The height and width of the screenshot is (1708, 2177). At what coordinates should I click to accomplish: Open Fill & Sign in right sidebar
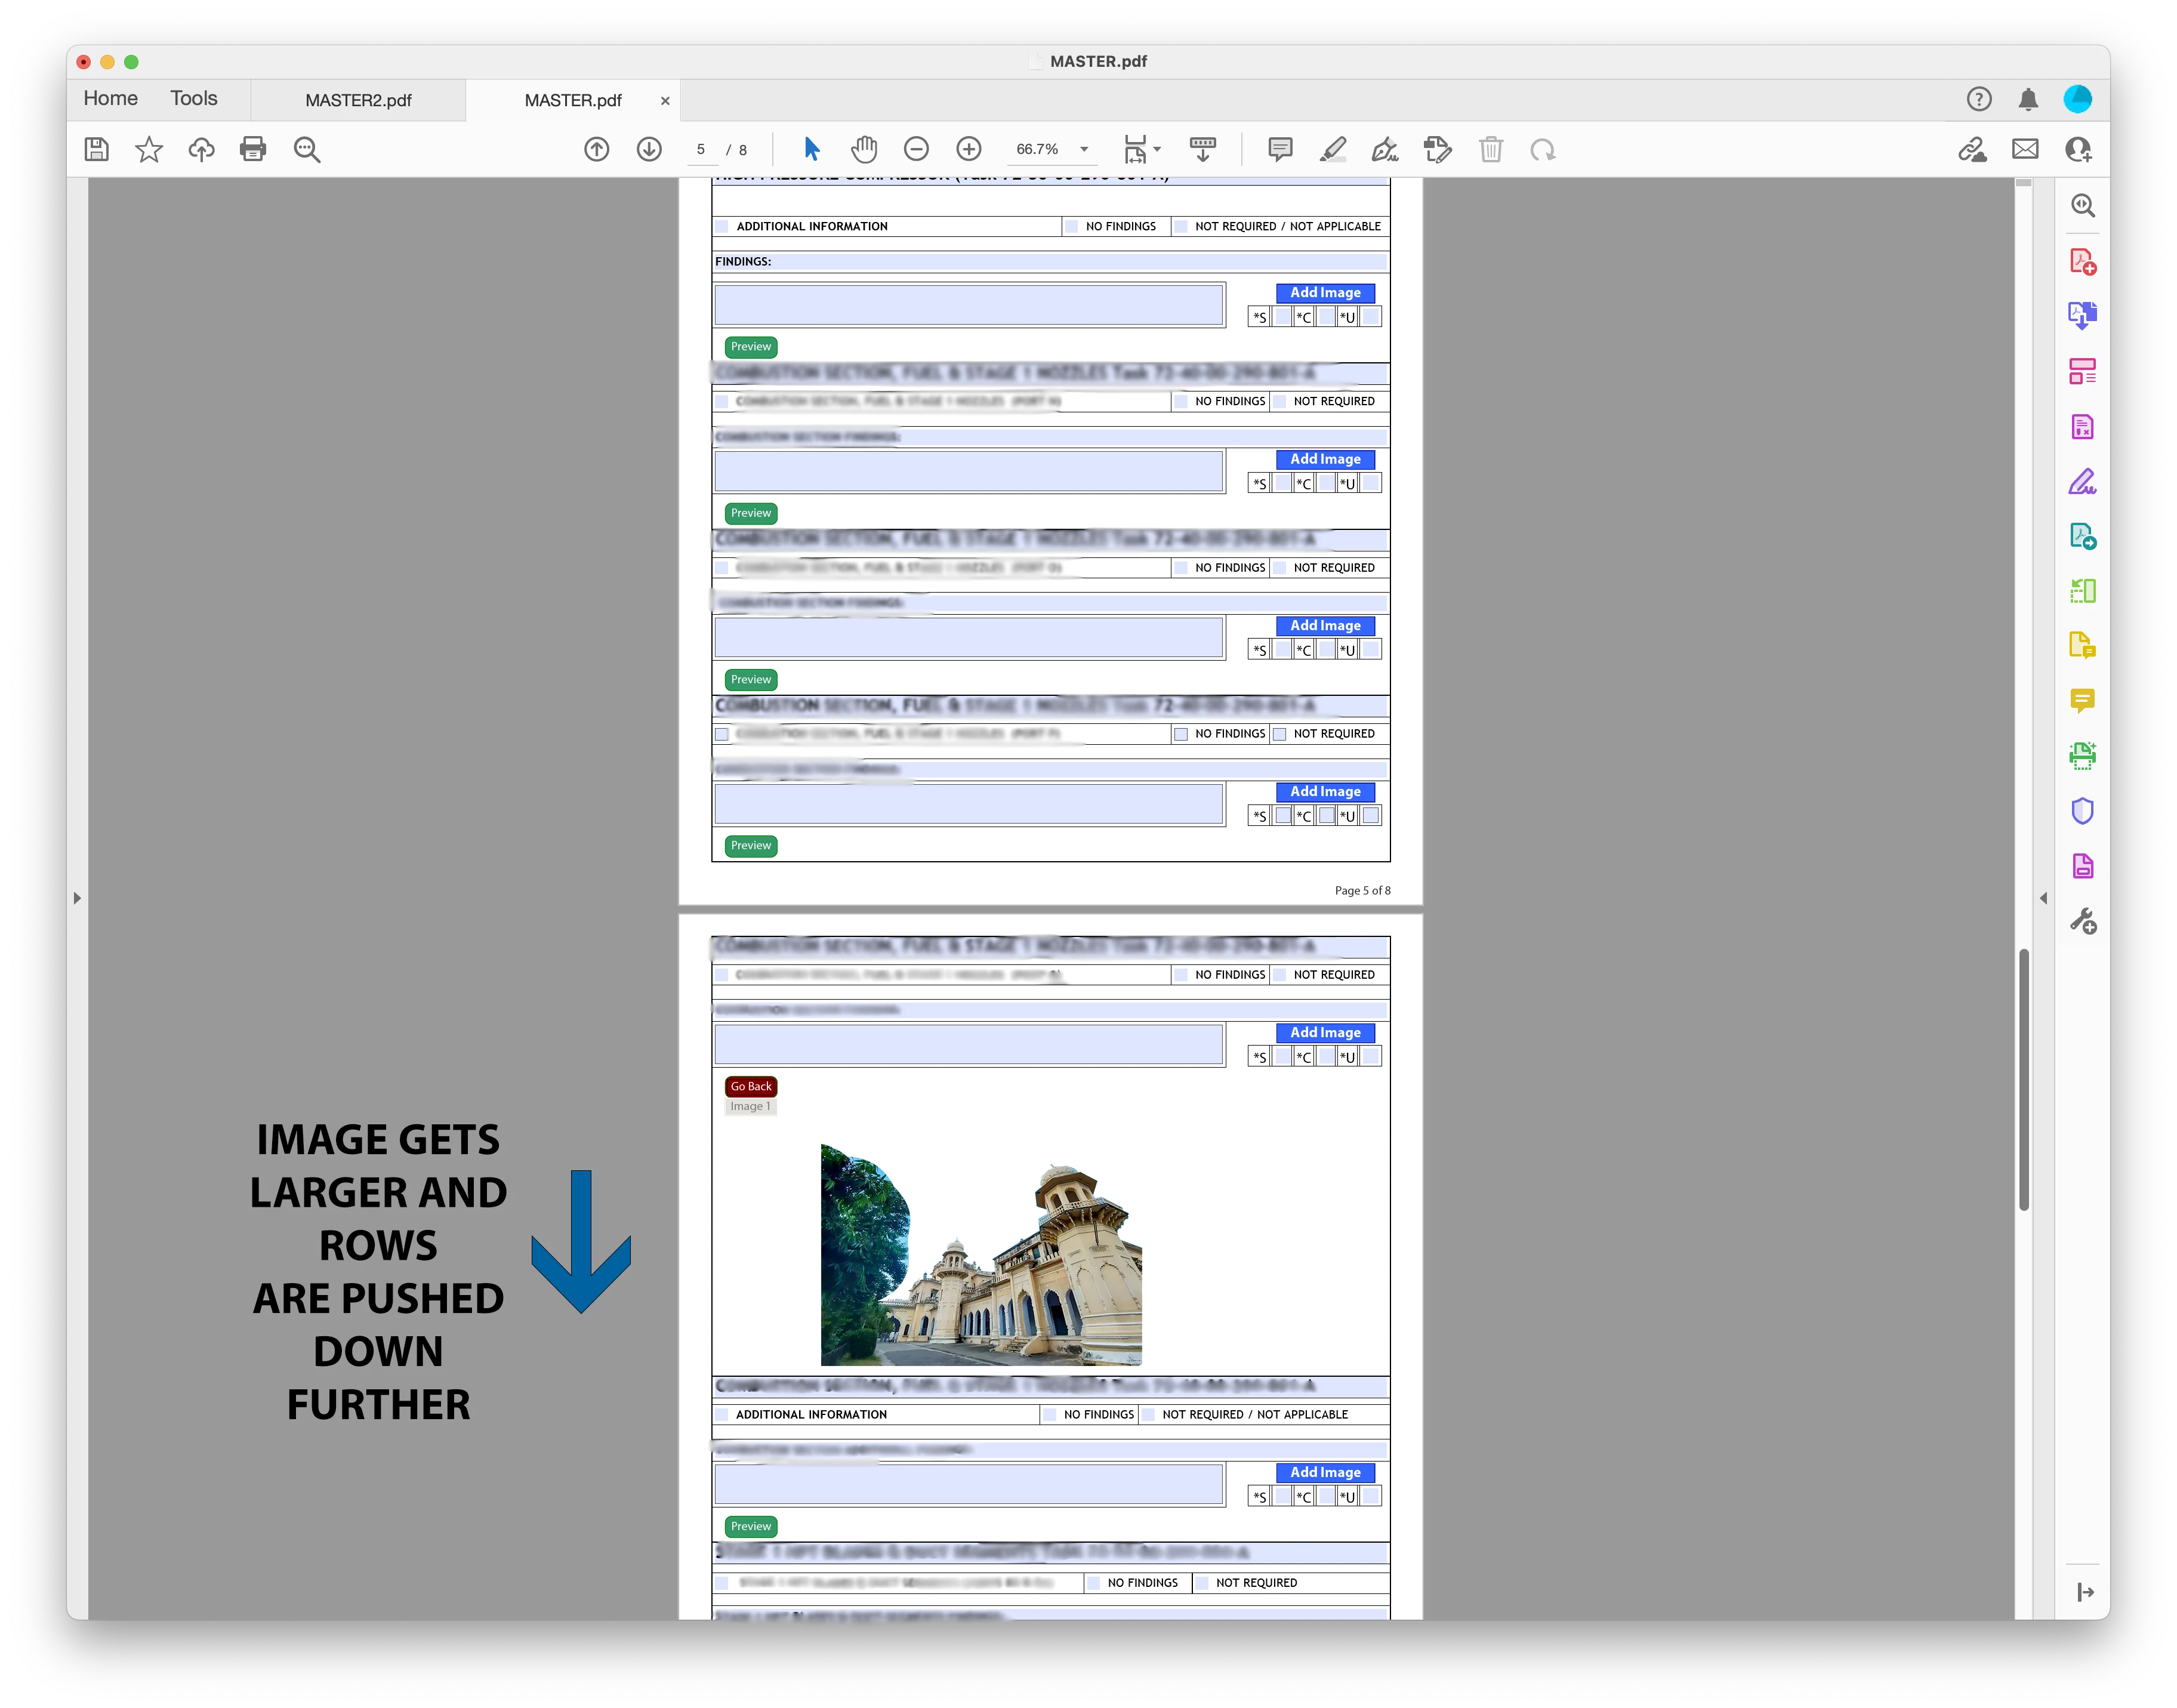[x=2082, y=482]
